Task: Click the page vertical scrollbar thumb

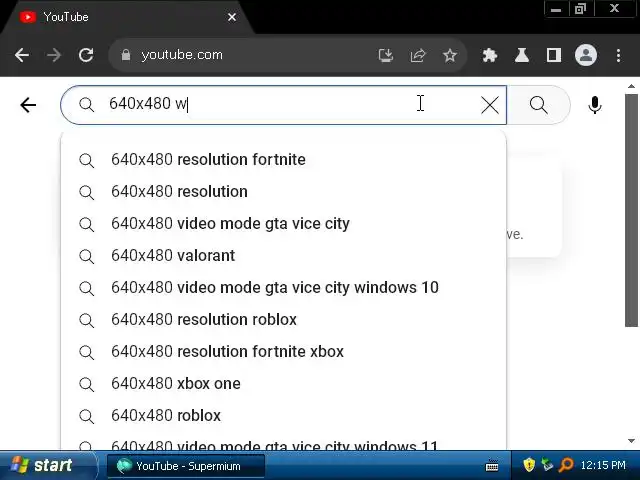Action: tap(631, 210)
